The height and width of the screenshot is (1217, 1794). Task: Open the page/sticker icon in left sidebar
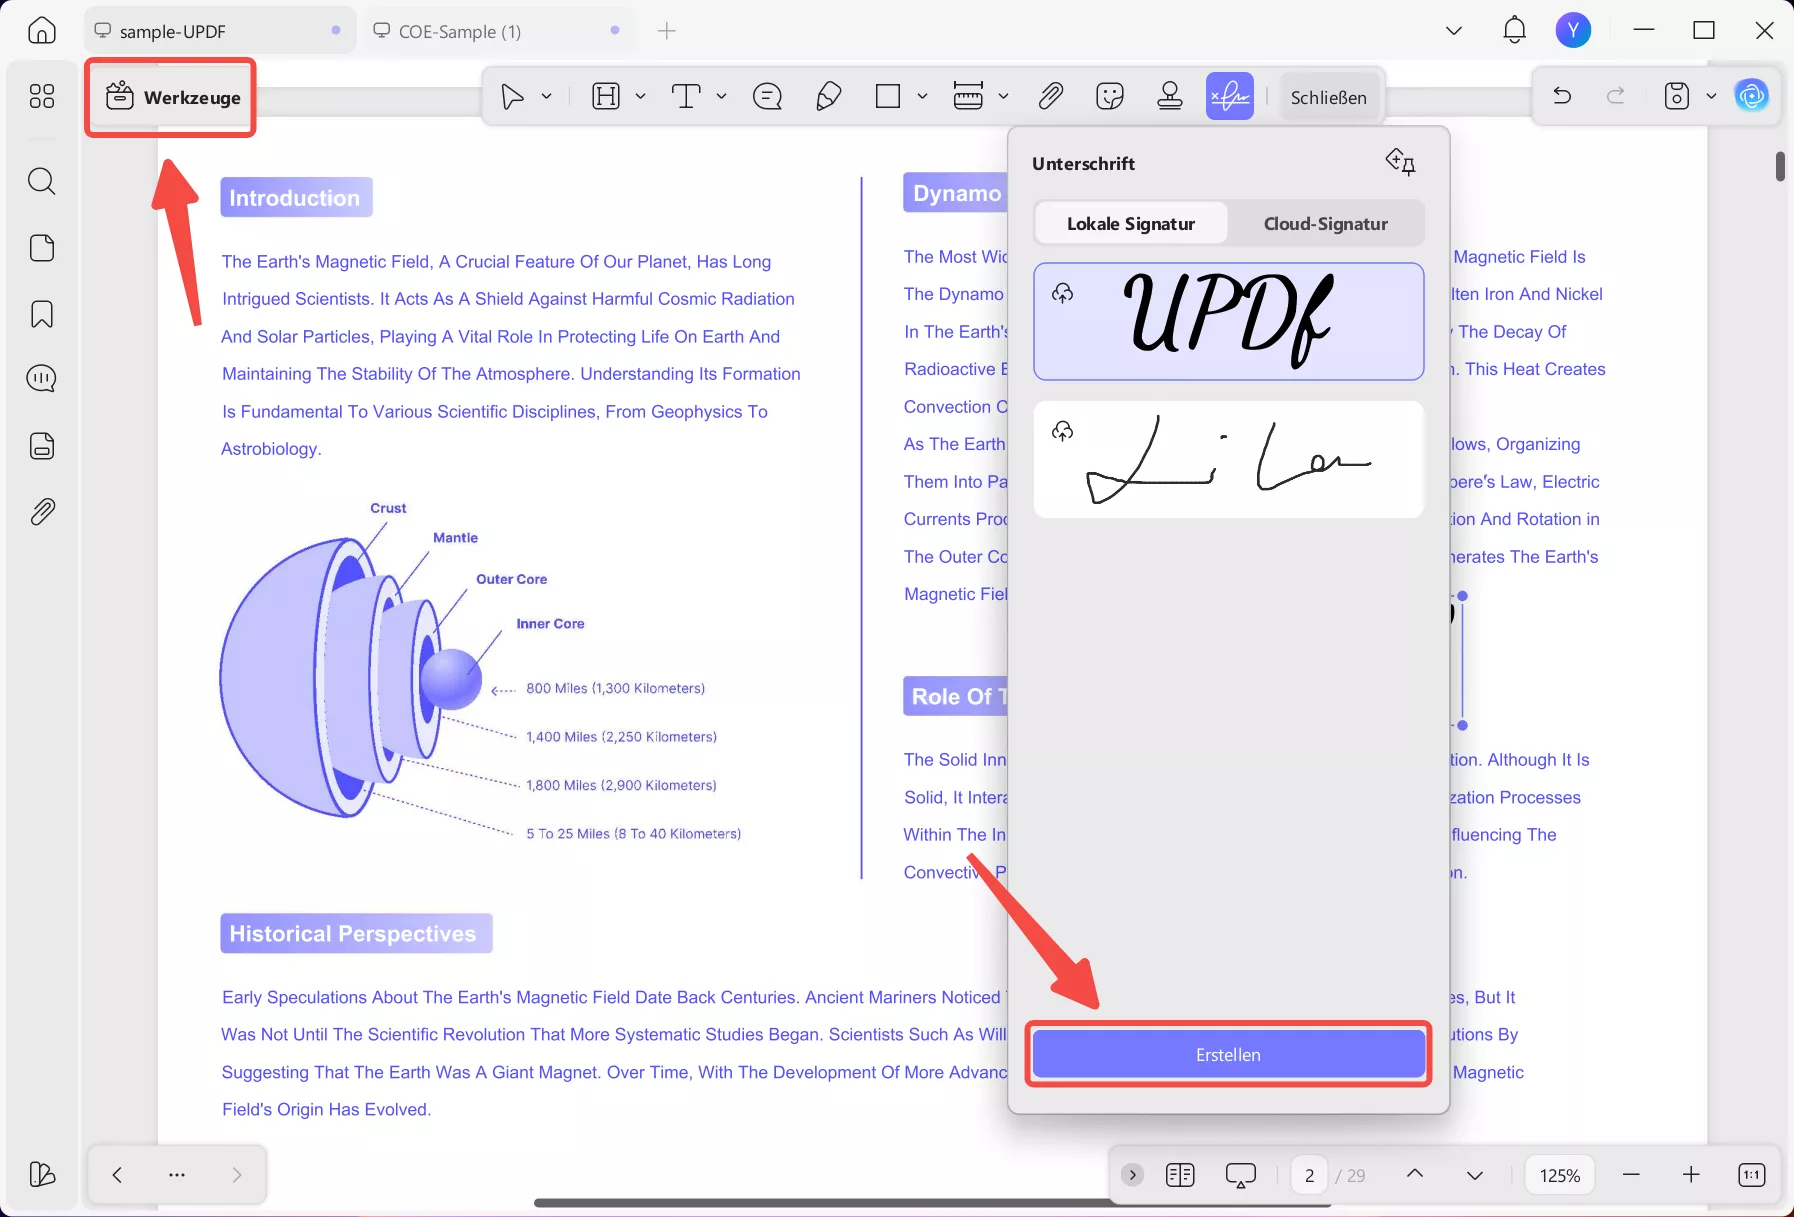(x=42, y=248)
